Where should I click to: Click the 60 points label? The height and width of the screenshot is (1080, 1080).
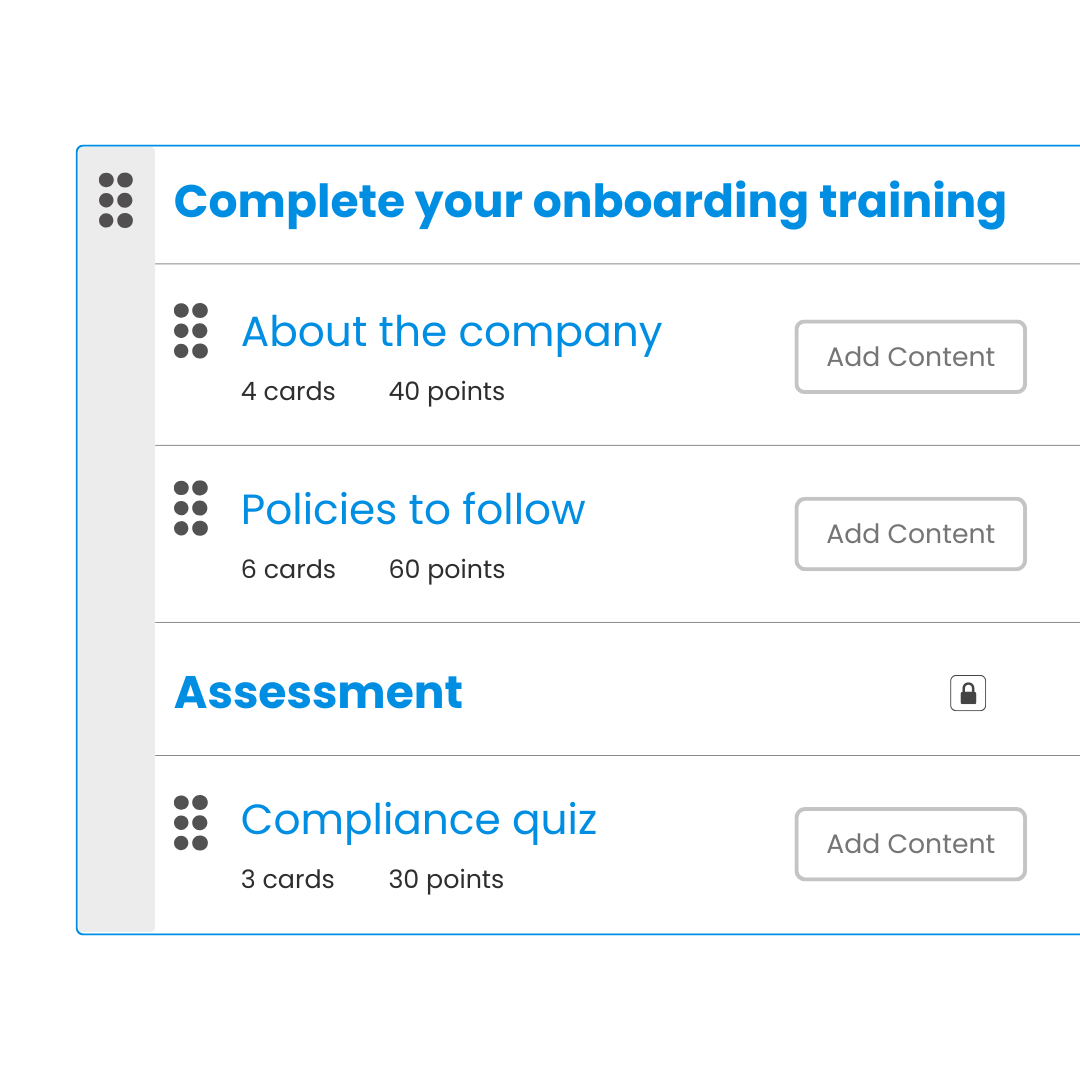click(x=446, y=570)
